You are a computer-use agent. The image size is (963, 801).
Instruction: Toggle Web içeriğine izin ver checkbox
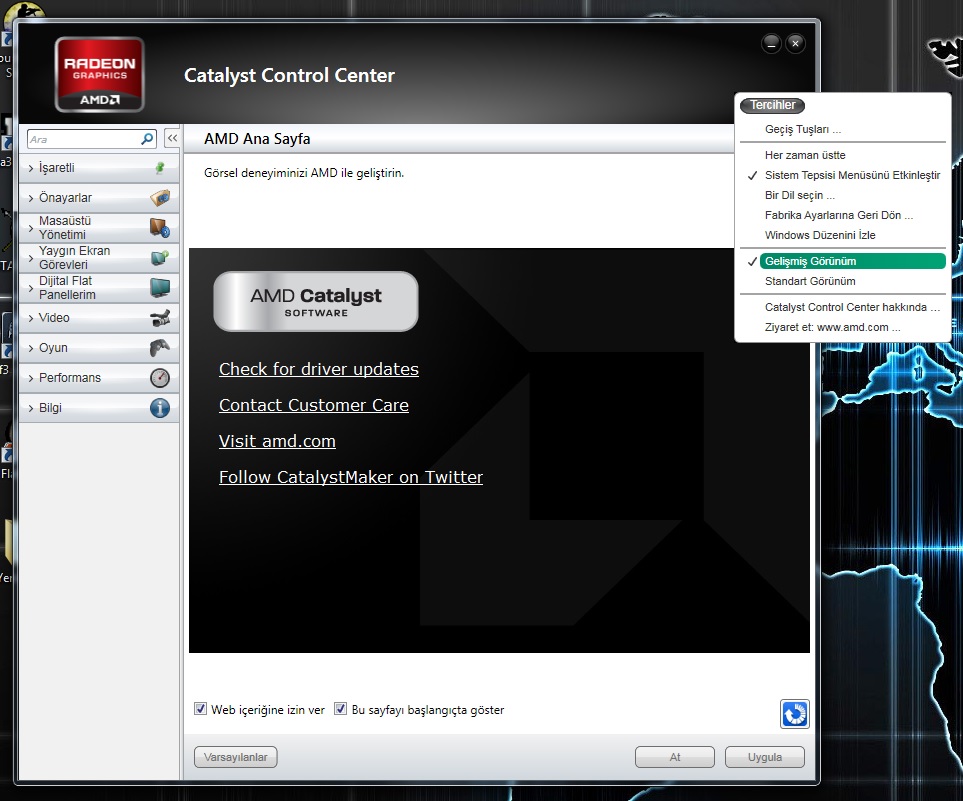point(200,709)
